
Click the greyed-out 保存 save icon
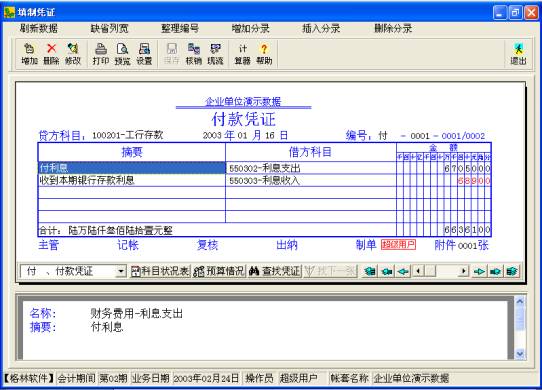tap(172, 54)
